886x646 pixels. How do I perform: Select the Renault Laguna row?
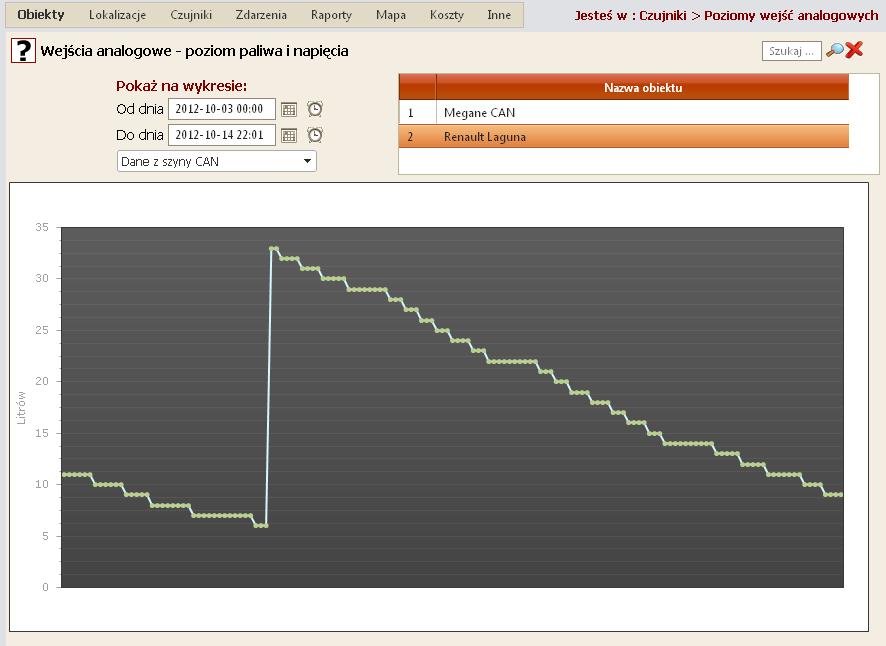[624, 136]
